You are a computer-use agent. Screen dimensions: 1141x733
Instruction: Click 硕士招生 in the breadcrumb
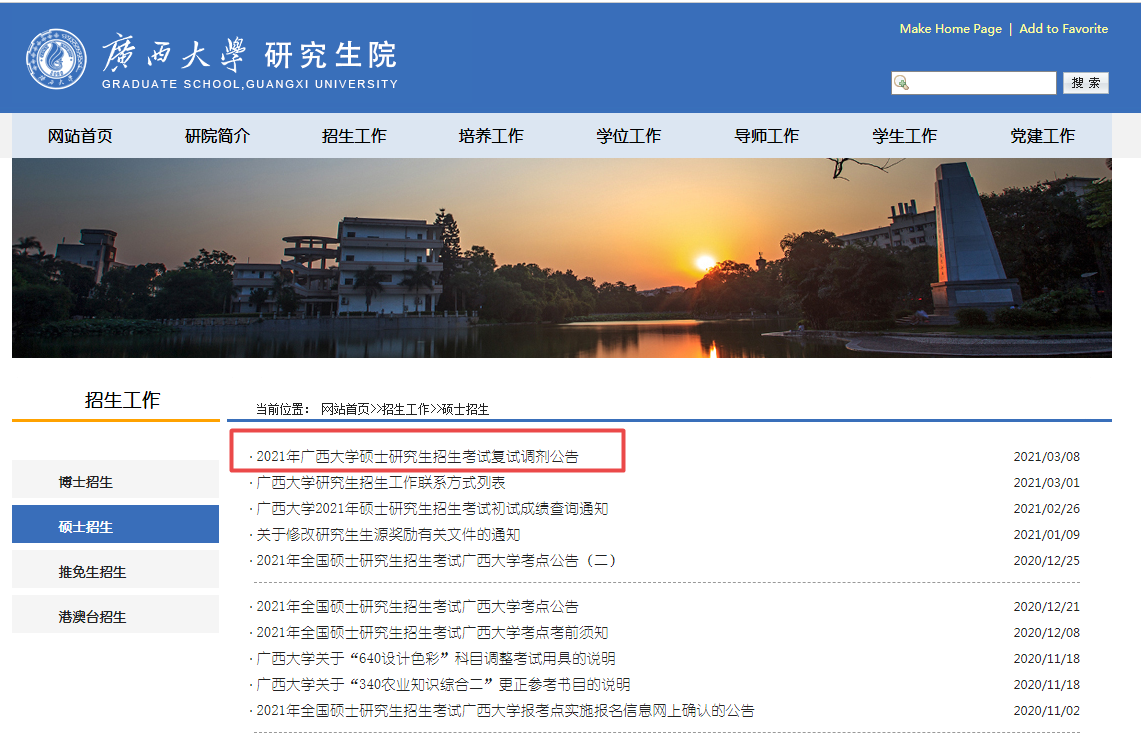[x=465, y=409]
